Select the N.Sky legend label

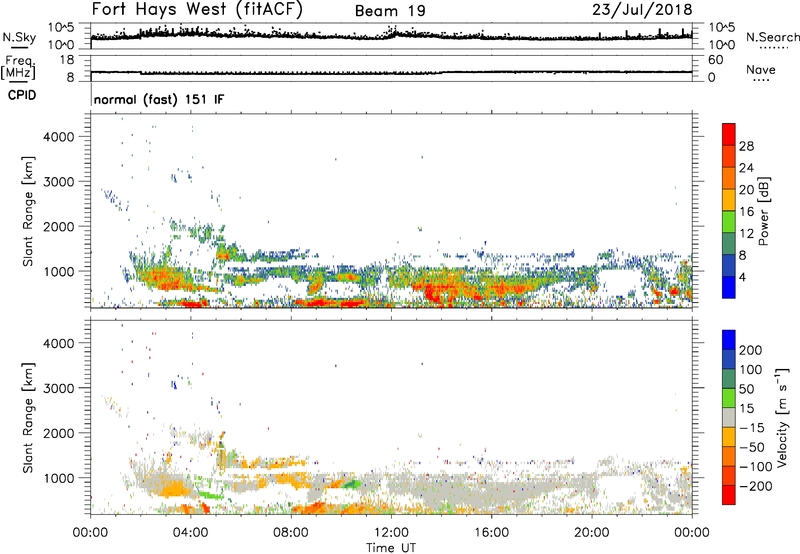(x=19, y=37)
